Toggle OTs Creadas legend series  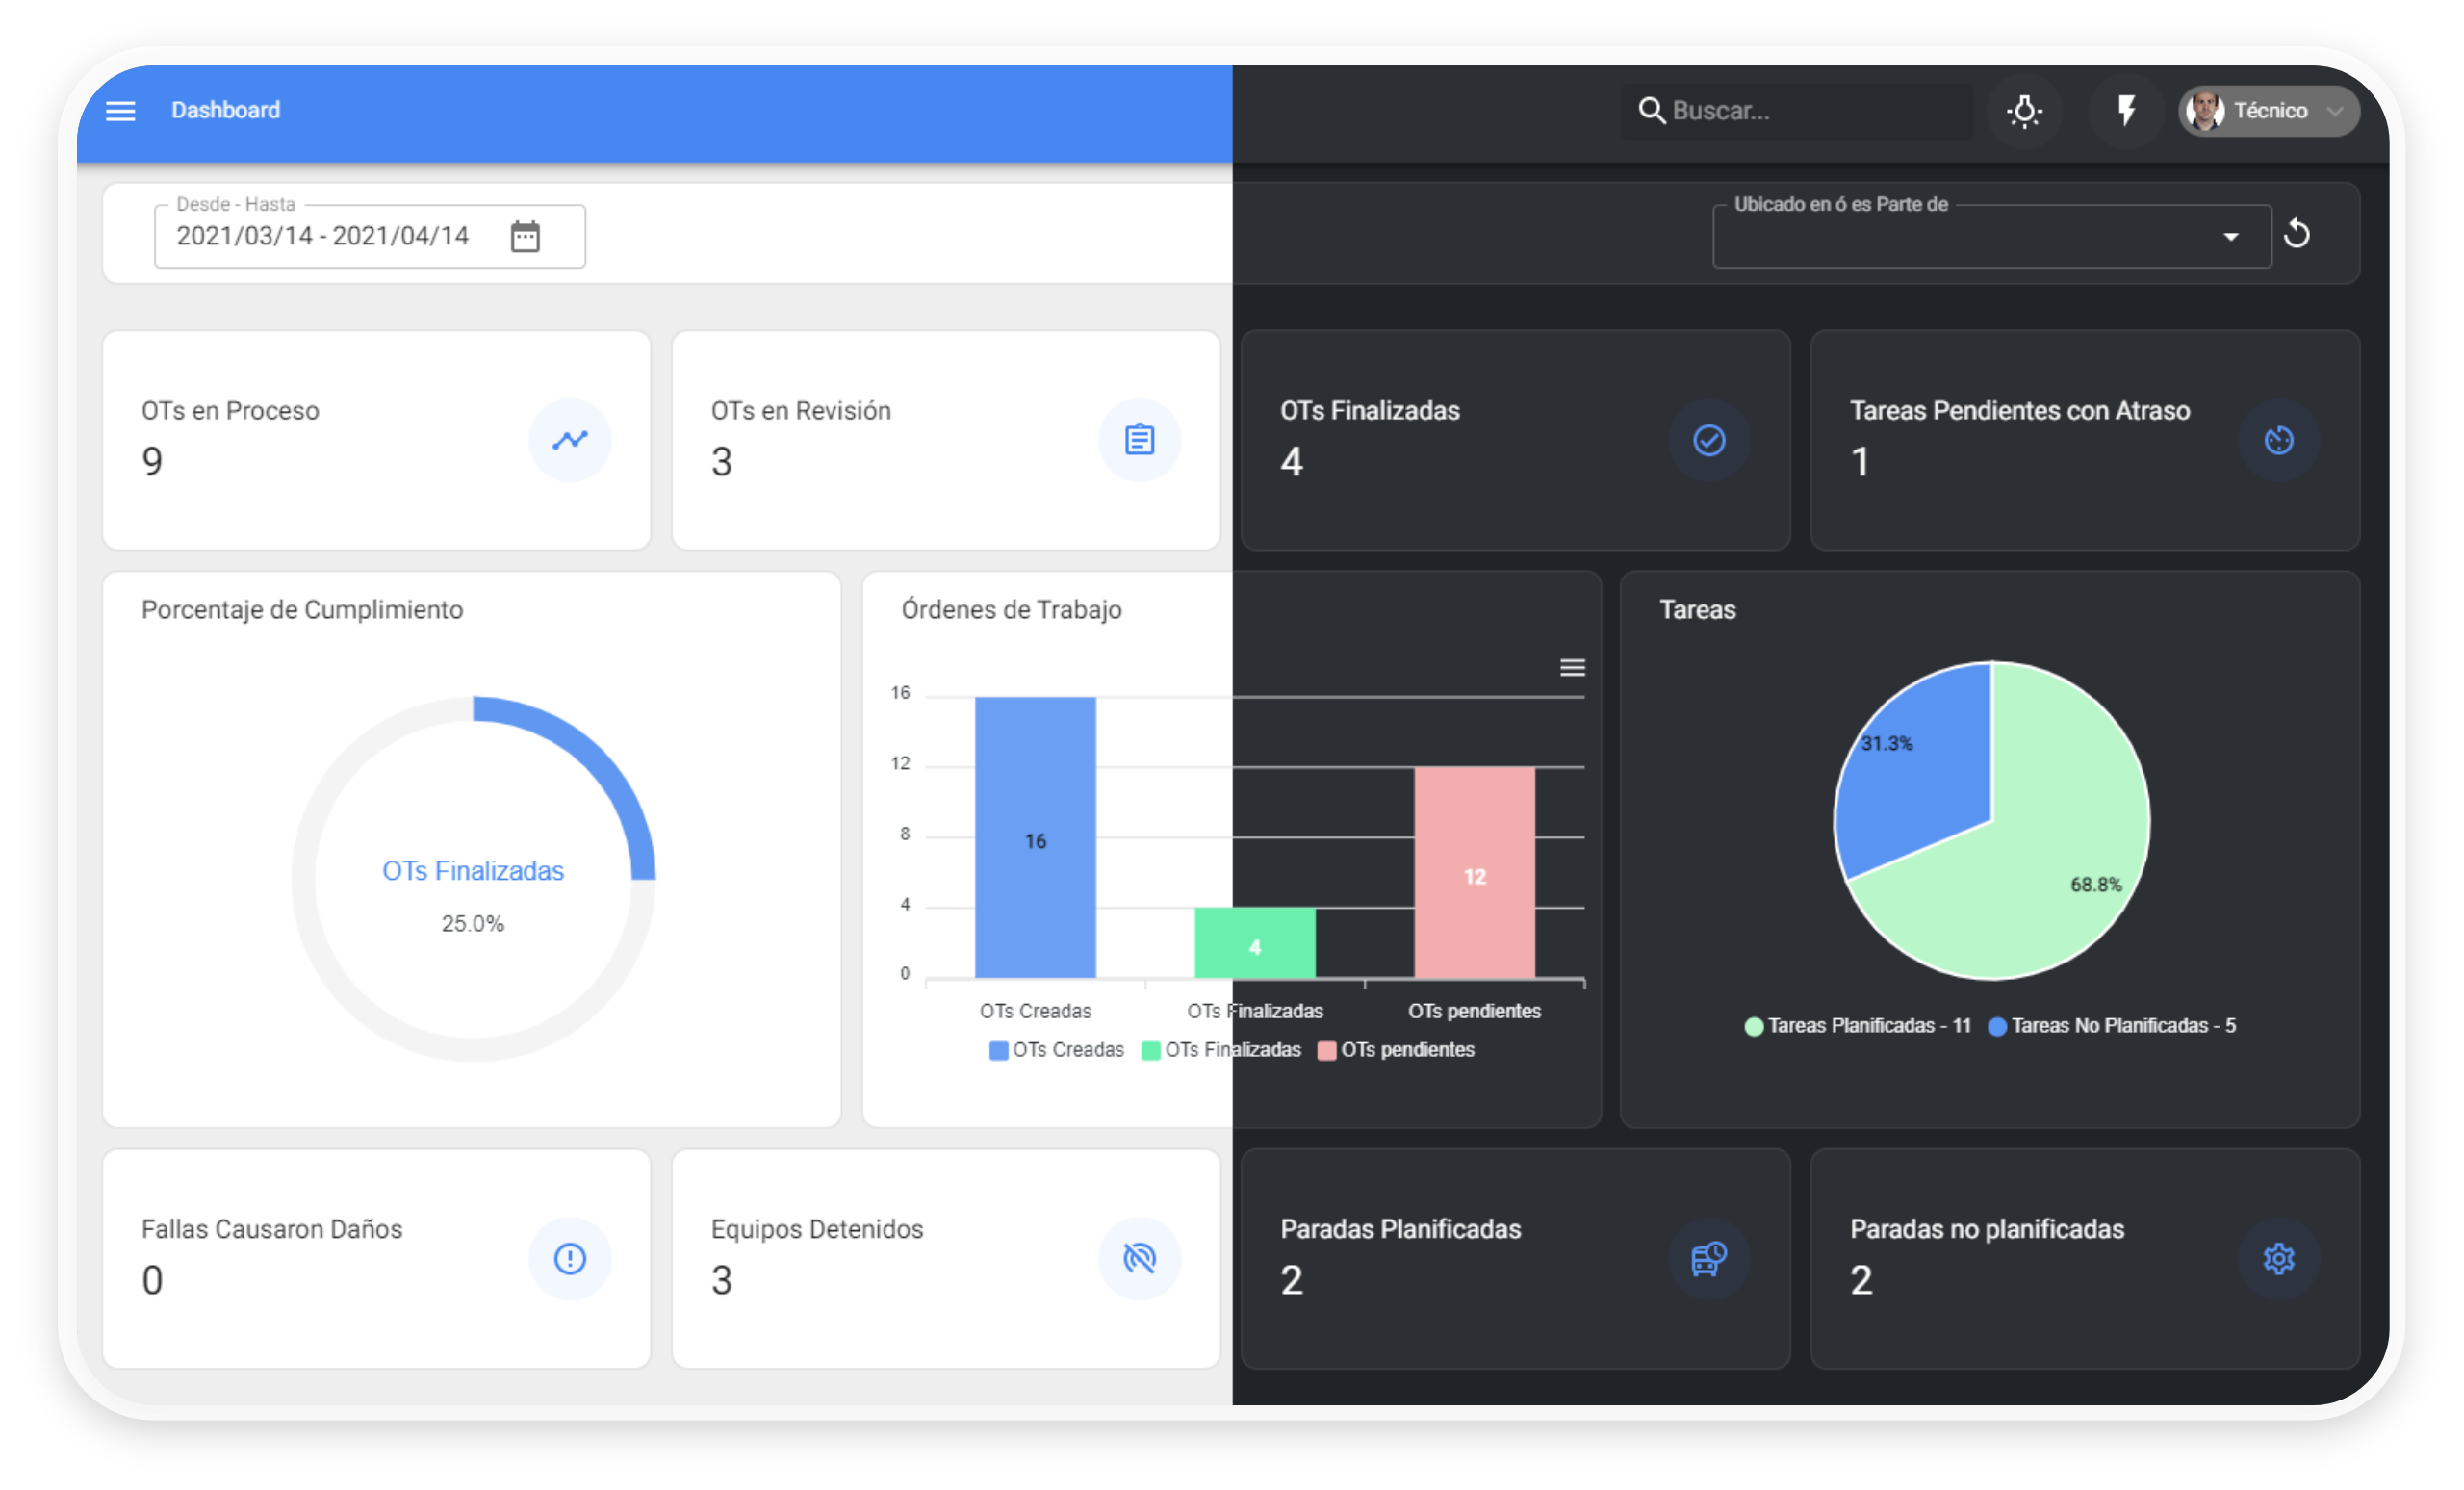tap(1056, 1050)
